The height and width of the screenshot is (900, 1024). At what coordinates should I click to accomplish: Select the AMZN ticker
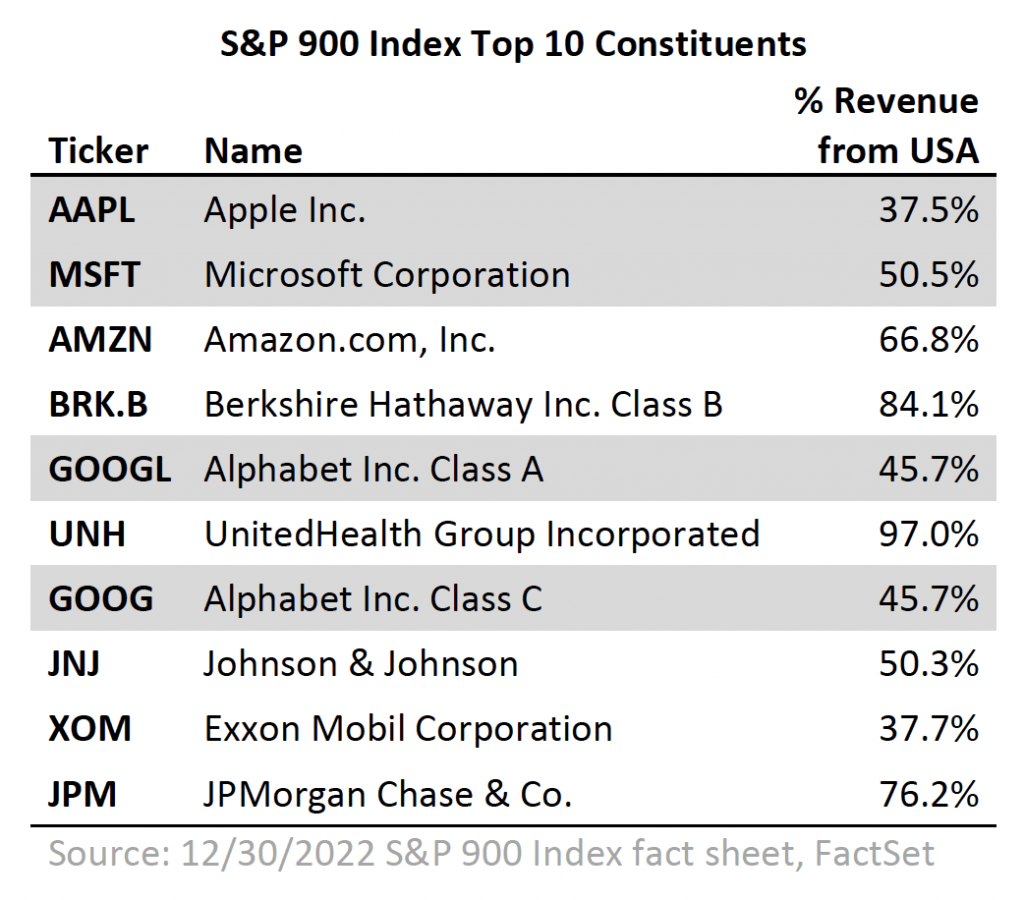tap(100, 340)
